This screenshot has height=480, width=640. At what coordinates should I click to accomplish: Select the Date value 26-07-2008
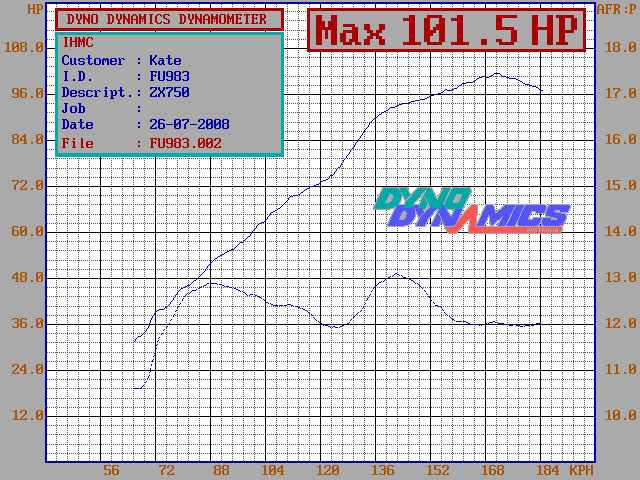click(189, 124)
